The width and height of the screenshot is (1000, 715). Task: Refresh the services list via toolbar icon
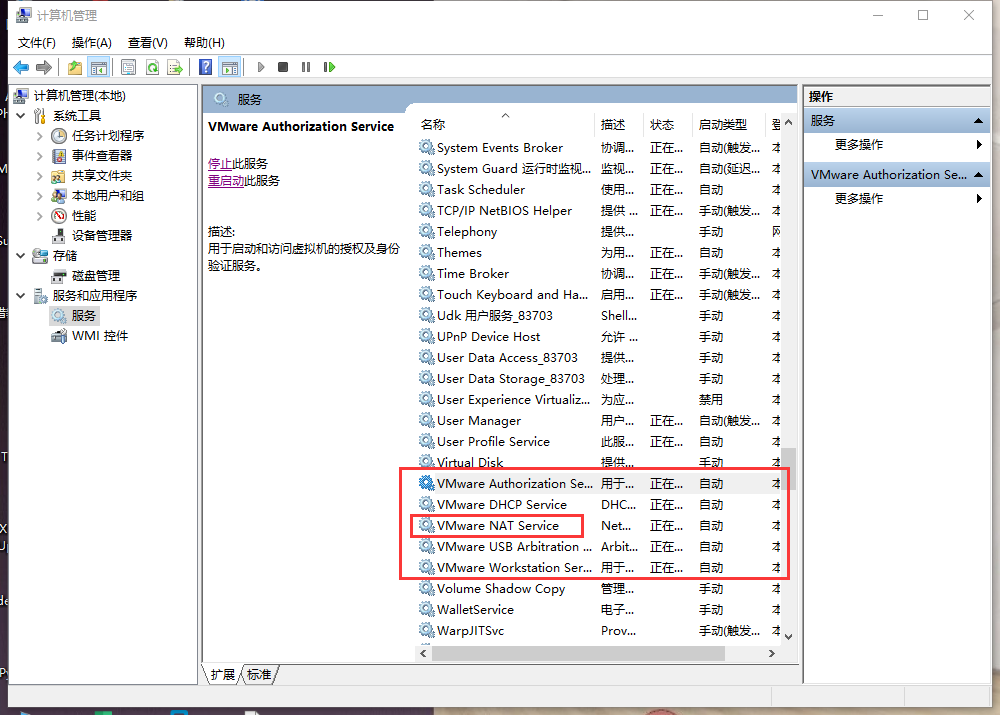pos(152,67)
